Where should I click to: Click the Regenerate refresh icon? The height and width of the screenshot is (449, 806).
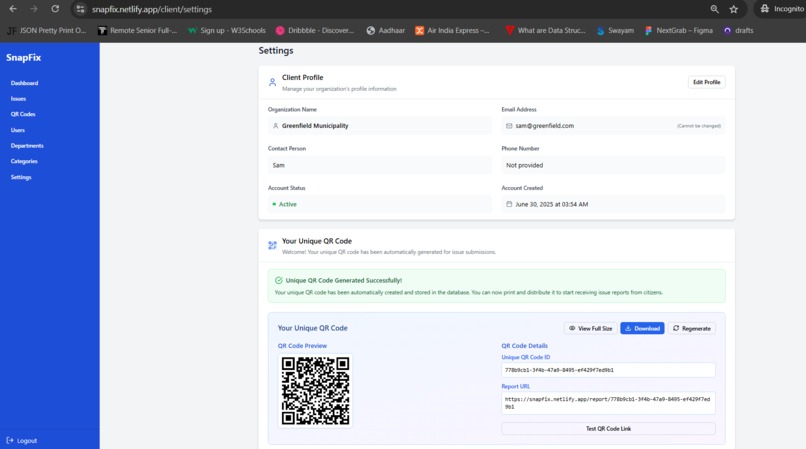coord(676,328)
